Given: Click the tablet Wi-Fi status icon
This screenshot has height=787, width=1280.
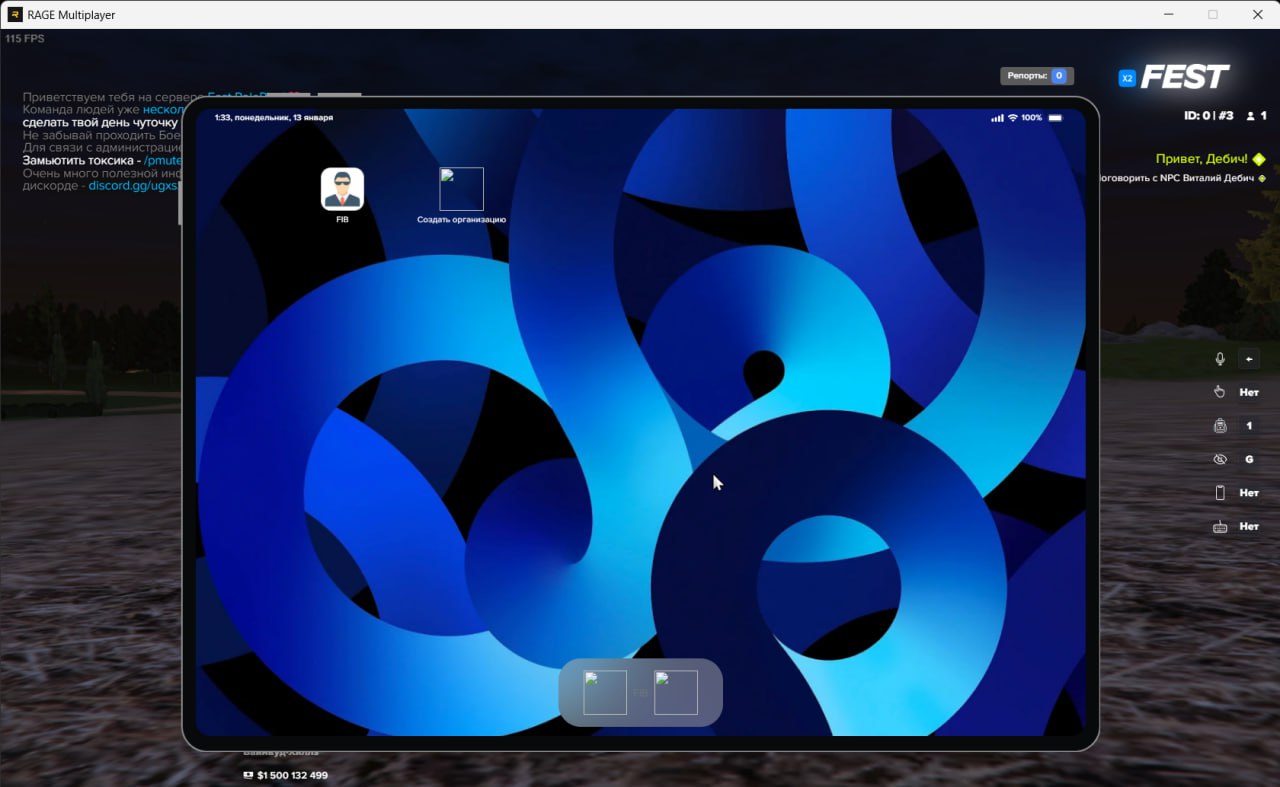Looking at the screenshot, I should point(1012,118).
